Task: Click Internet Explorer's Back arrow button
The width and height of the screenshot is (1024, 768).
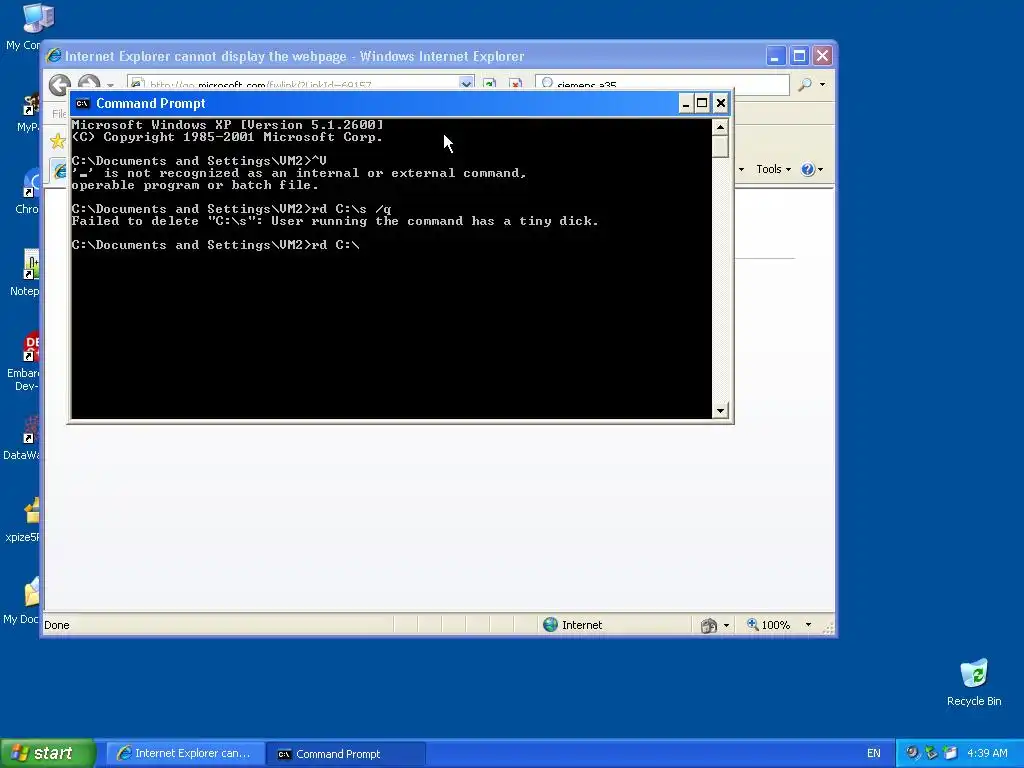Action: tap(59, 84)
